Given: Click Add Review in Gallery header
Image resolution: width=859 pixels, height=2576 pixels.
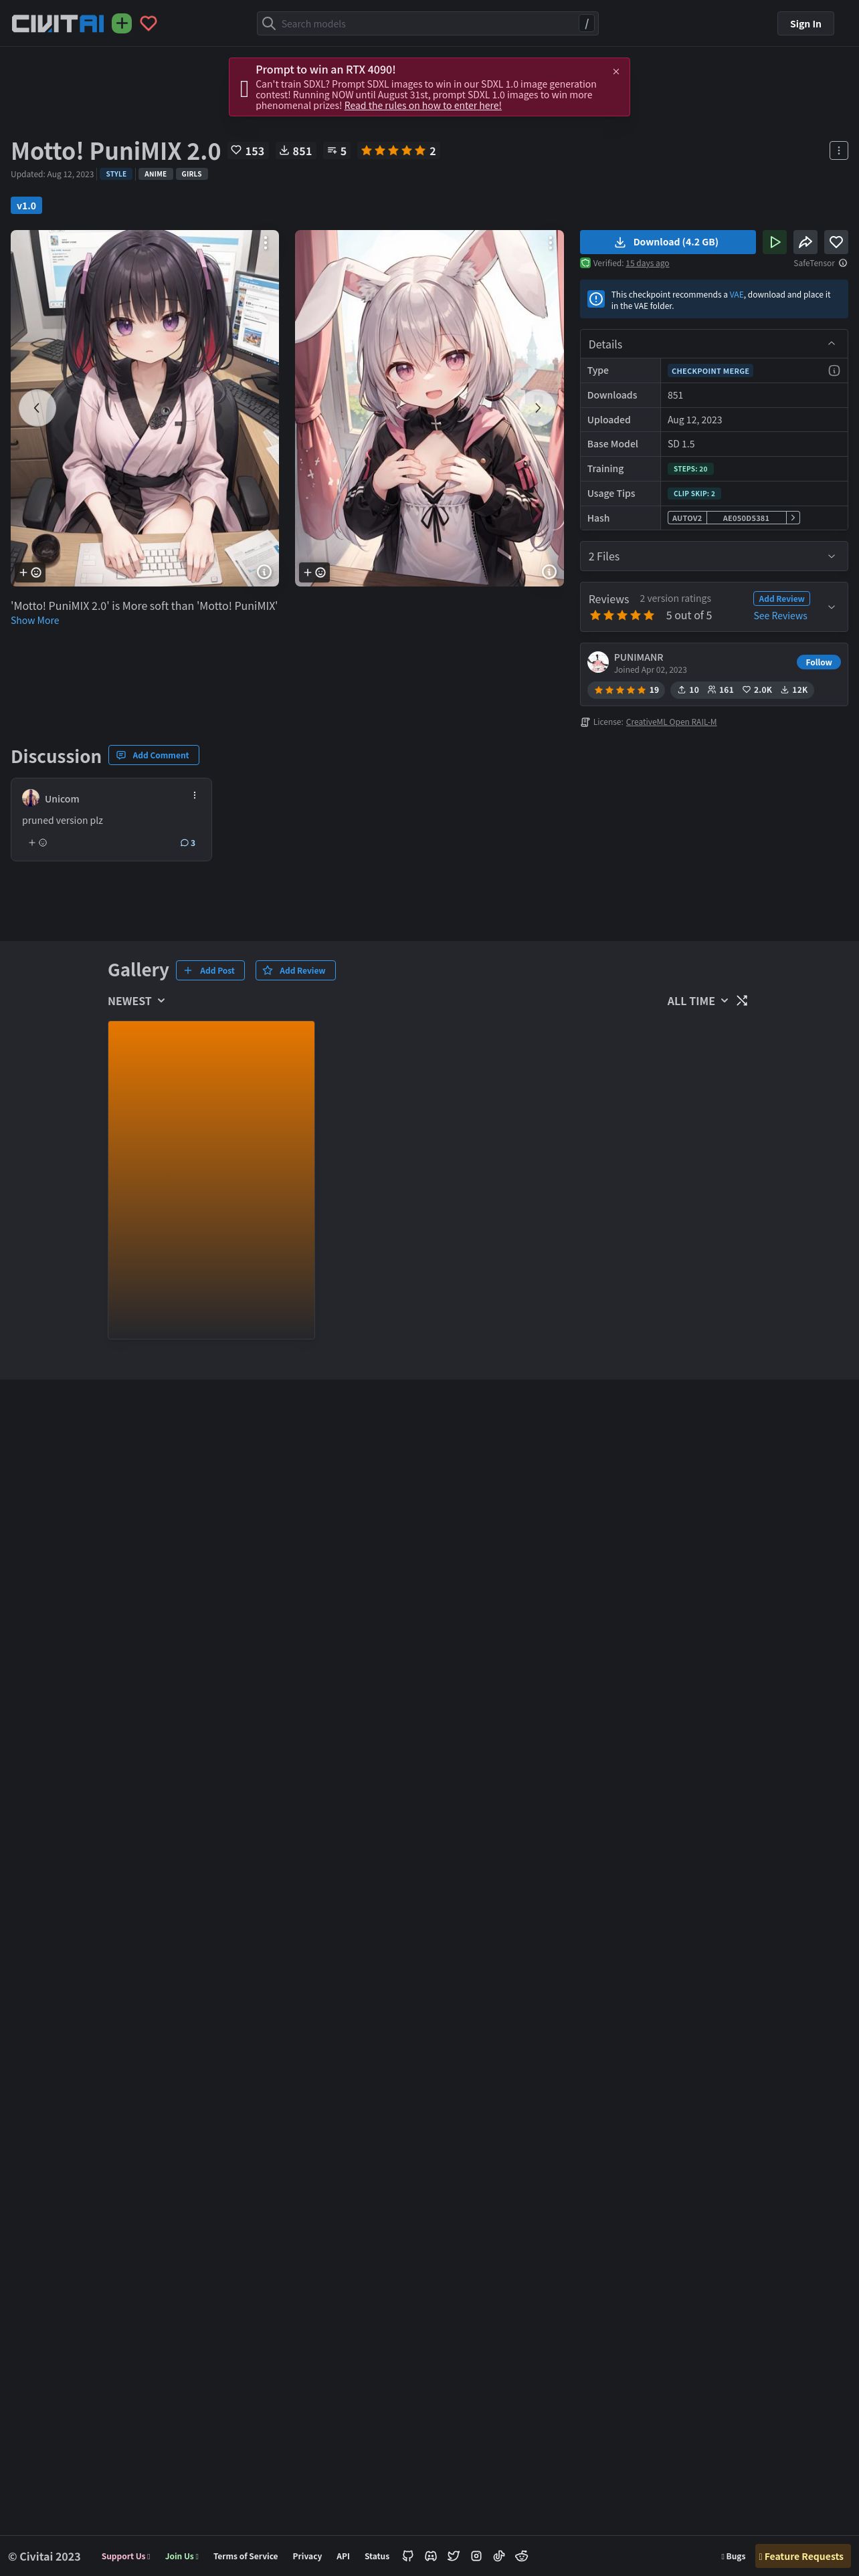Looking at the screenshot, I should (295, 970).
